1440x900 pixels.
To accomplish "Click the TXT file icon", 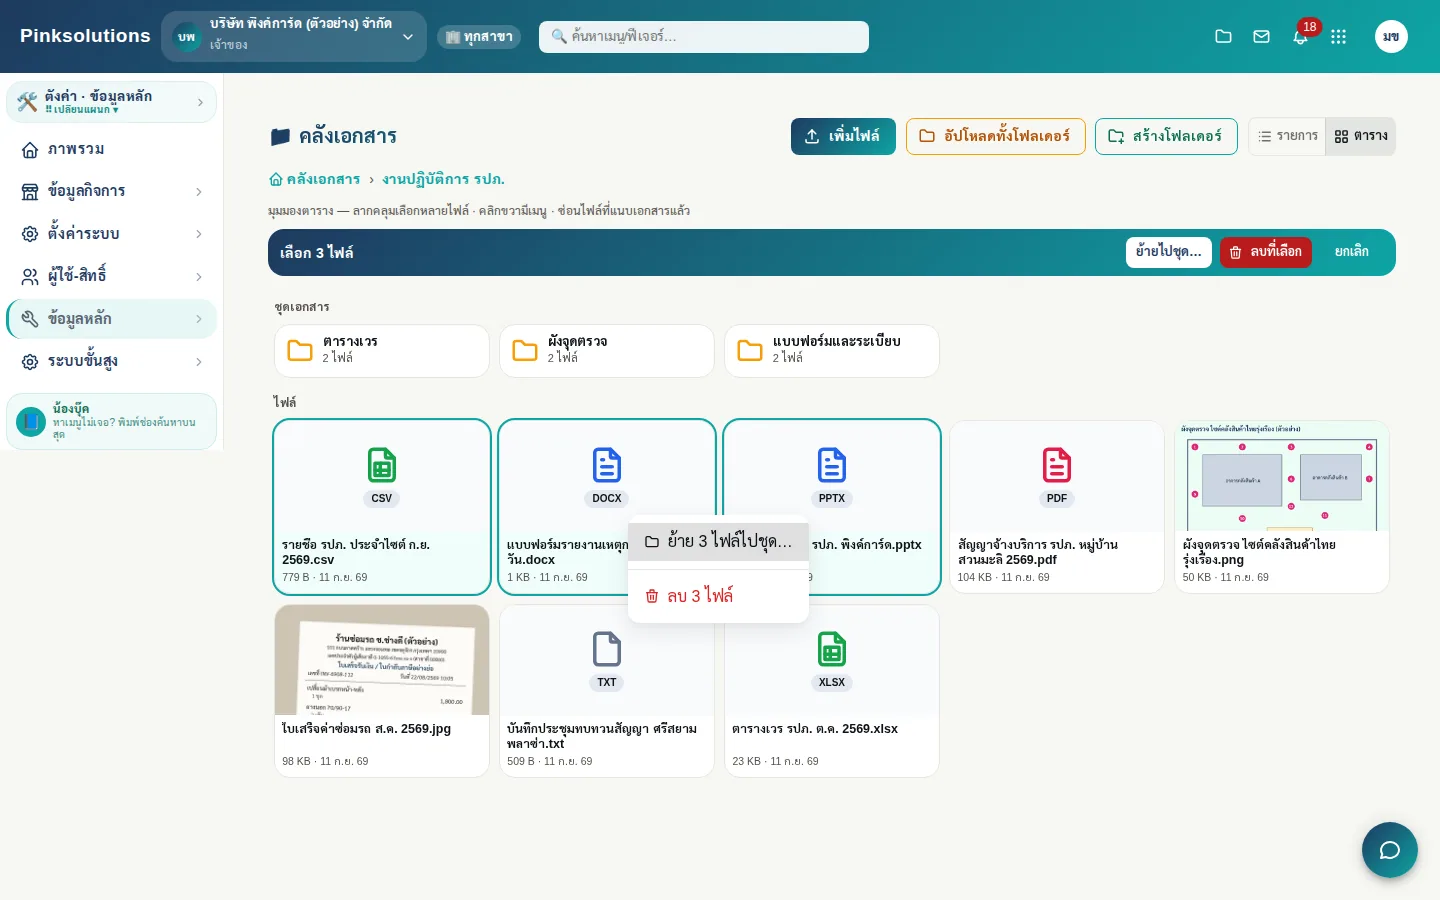I will 607,649.
